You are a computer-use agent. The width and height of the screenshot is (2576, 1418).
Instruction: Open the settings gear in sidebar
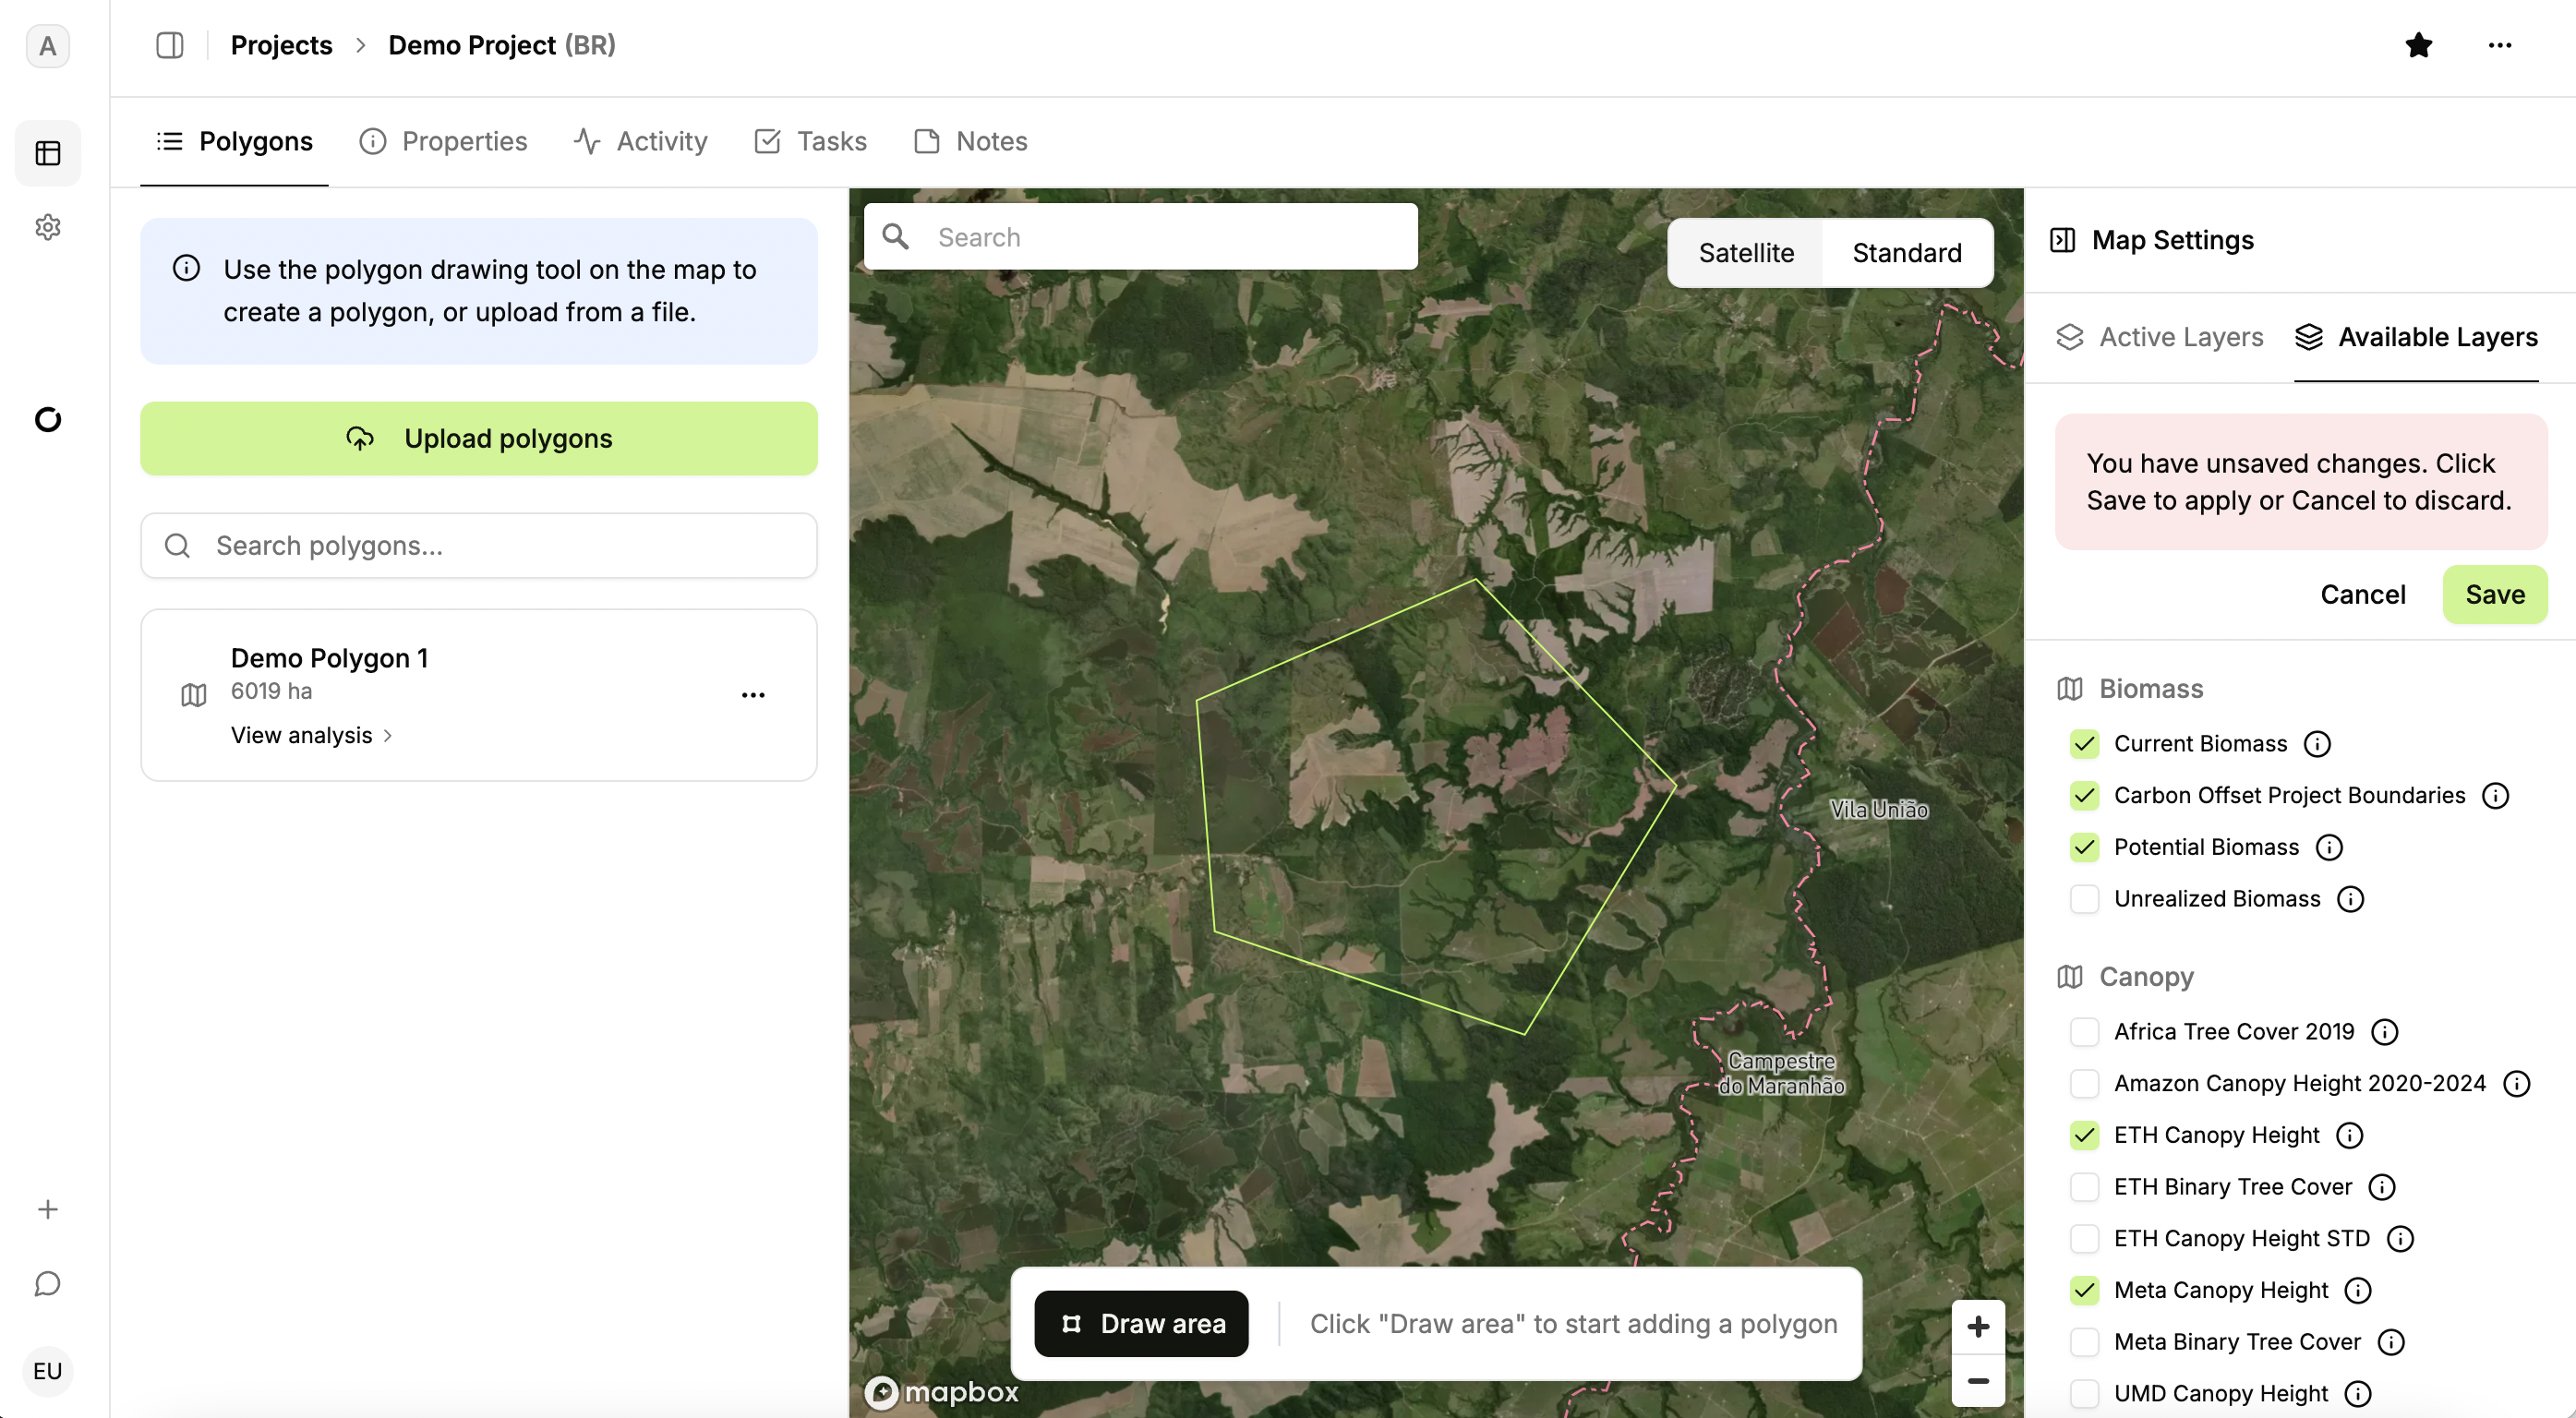pyautogui.click(x=48, y=227)
